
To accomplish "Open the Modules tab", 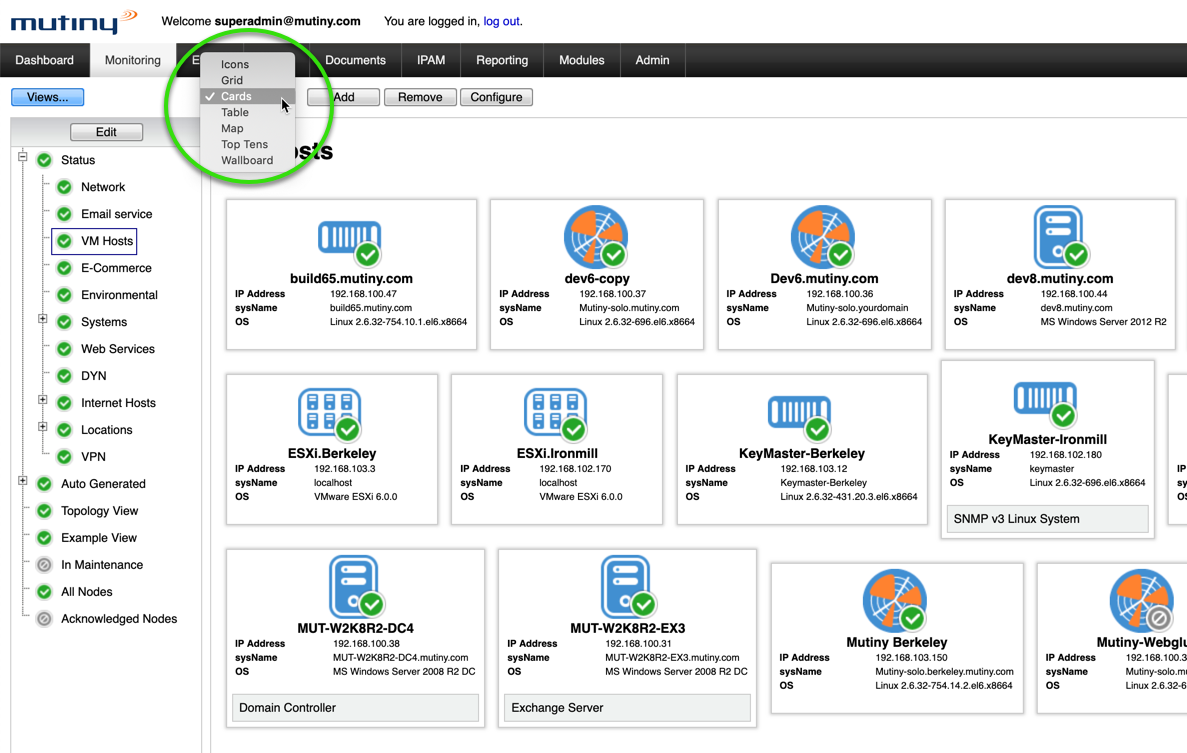I will [x=581, y=60].
